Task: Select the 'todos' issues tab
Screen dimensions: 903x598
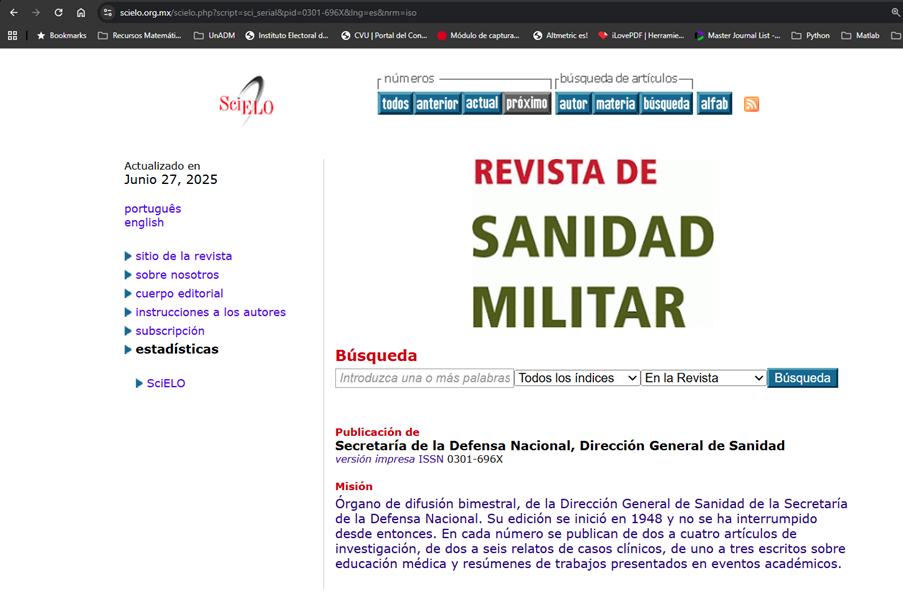Action: (x=395, y=104)
